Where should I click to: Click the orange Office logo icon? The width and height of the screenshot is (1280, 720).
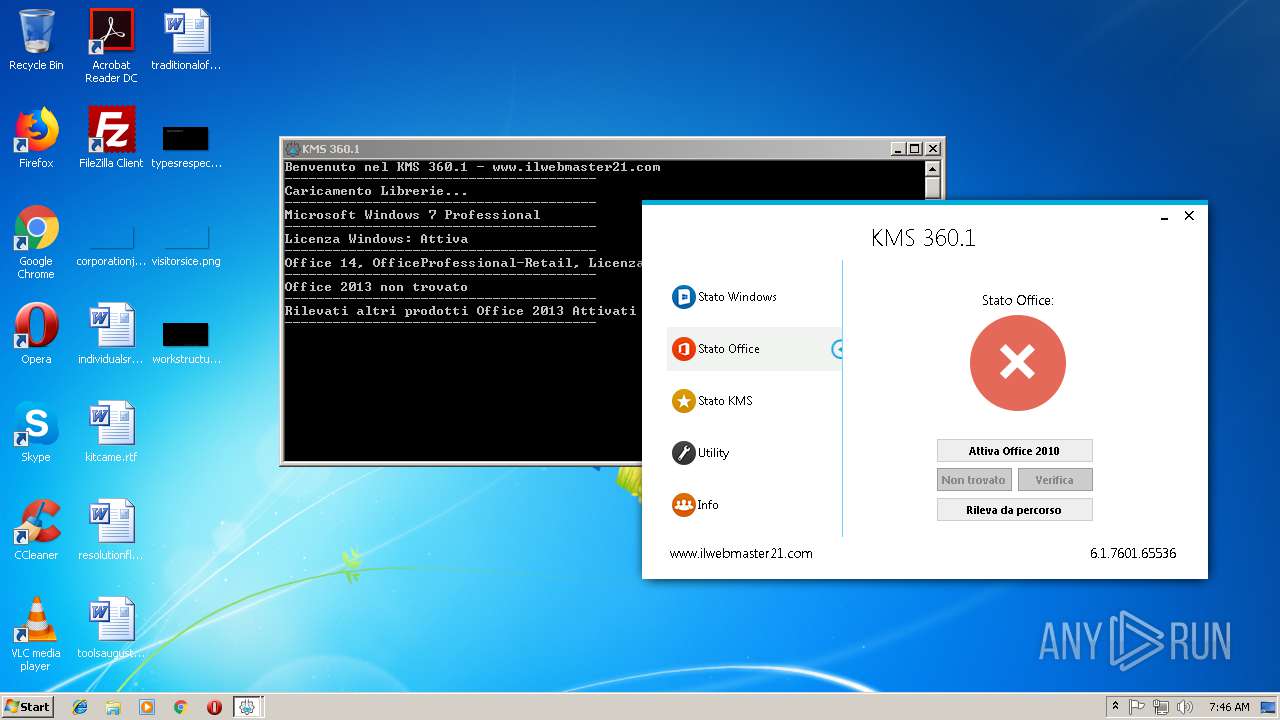click(x=683, y=349)
